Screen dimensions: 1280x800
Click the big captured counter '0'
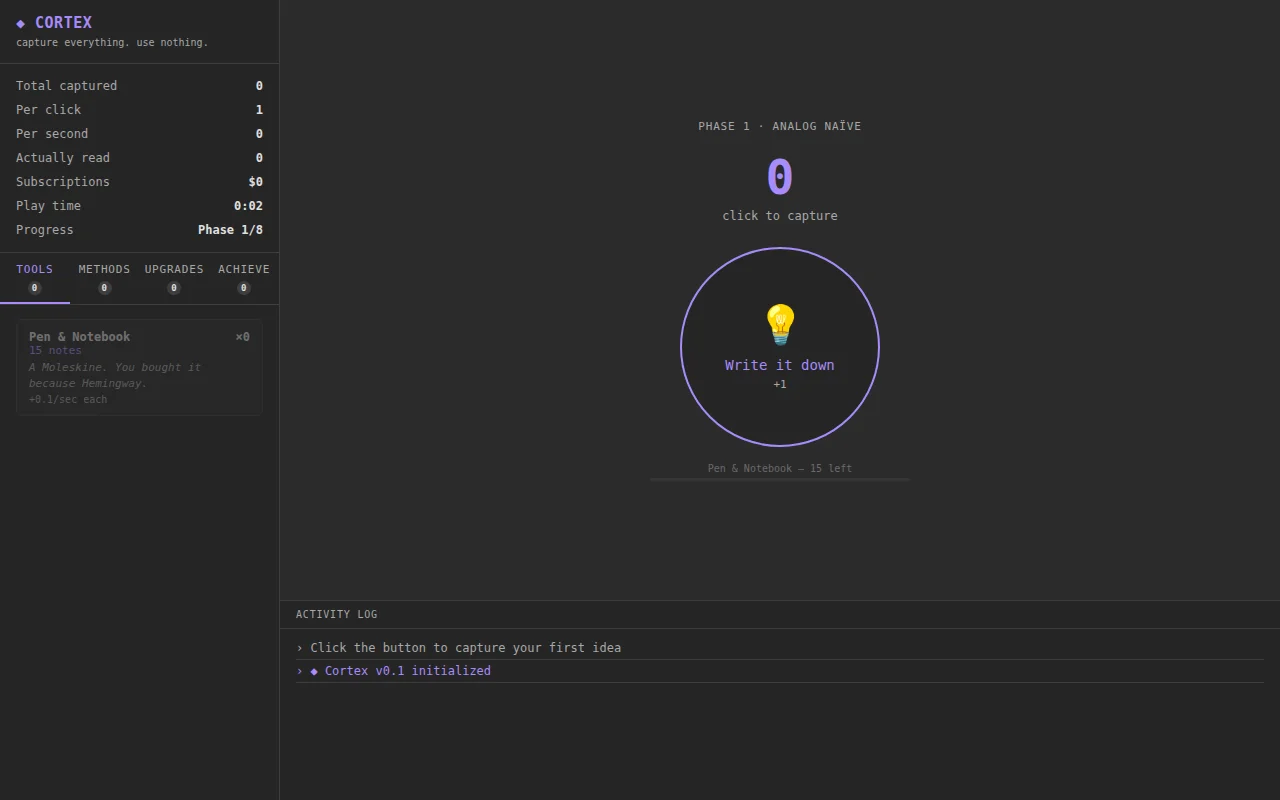click(780, 178)
